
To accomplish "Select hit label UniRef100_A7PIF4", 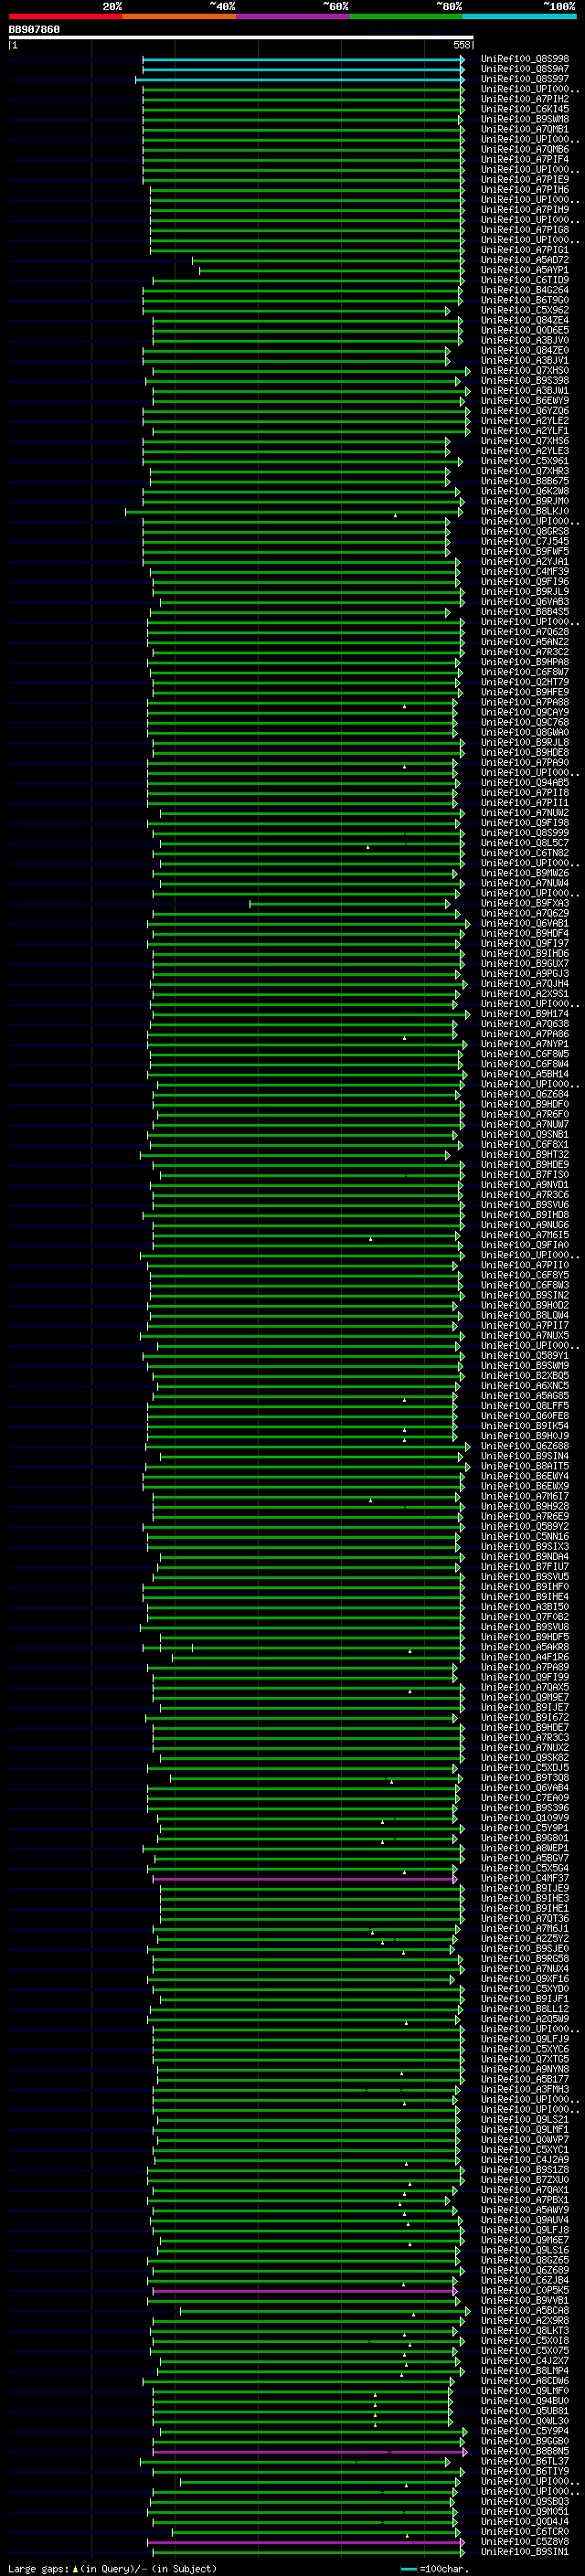I will (525, 159).
